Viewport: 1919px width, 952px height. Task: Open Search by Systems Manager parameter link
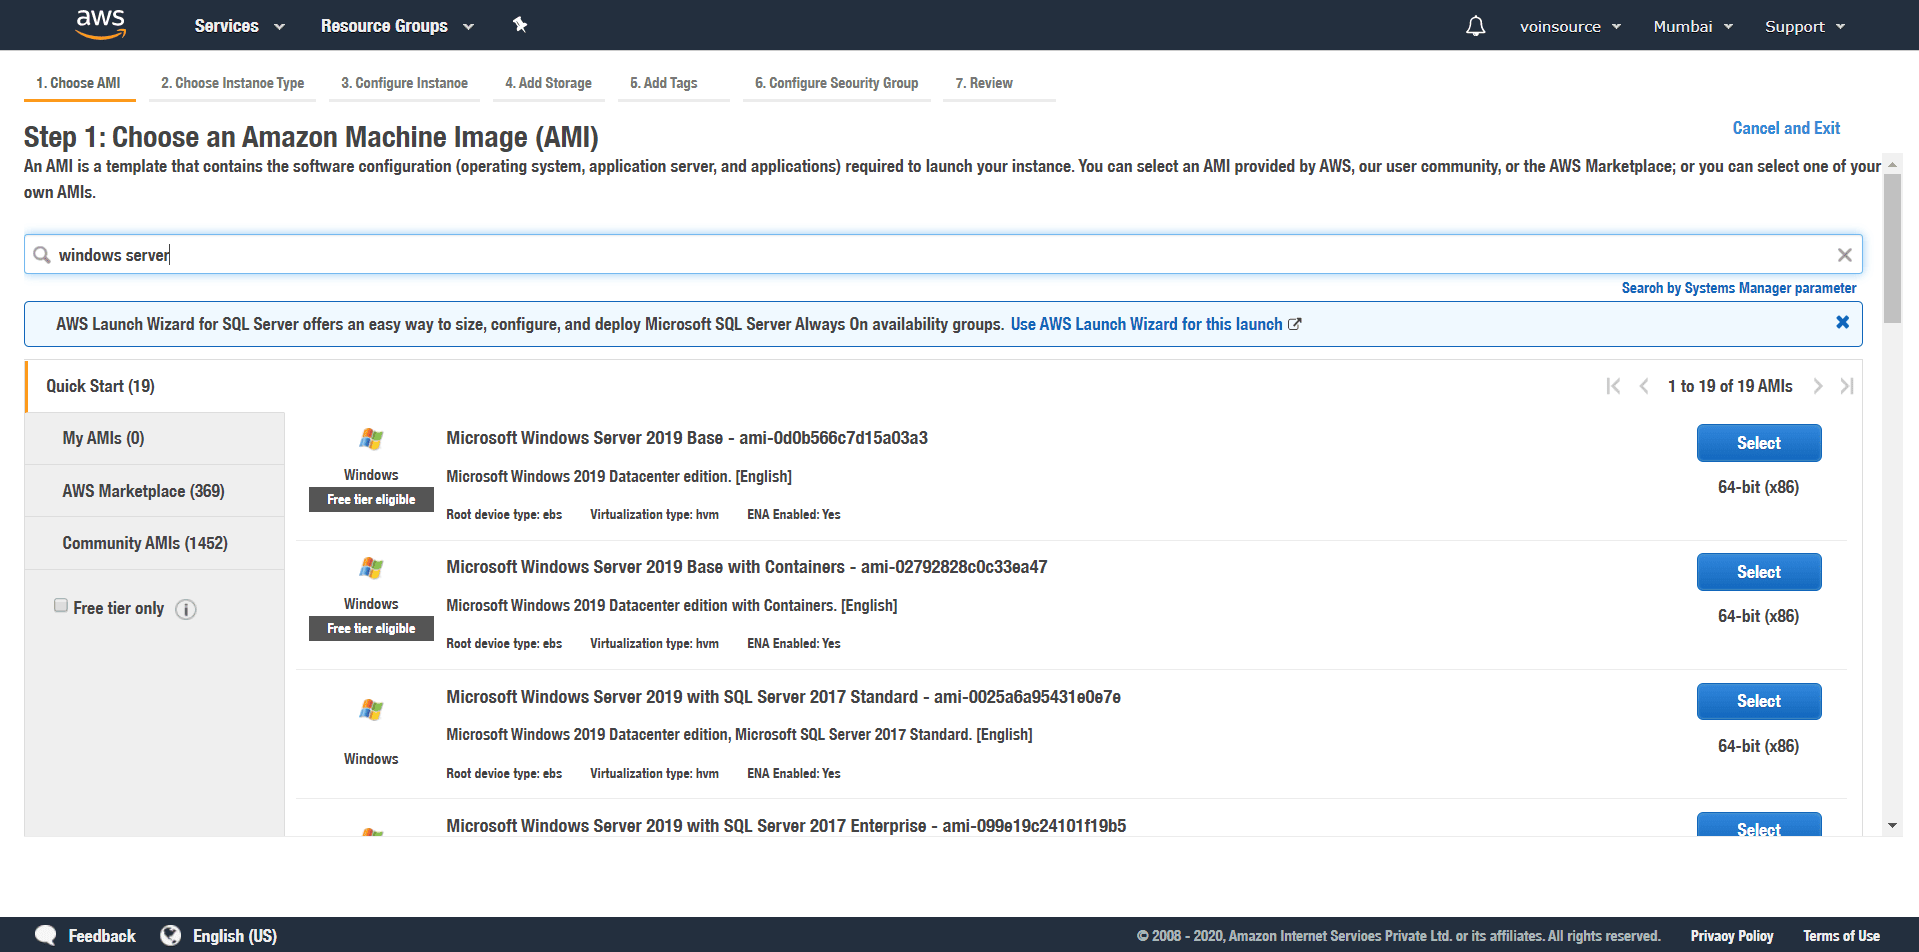point(1738,288)
